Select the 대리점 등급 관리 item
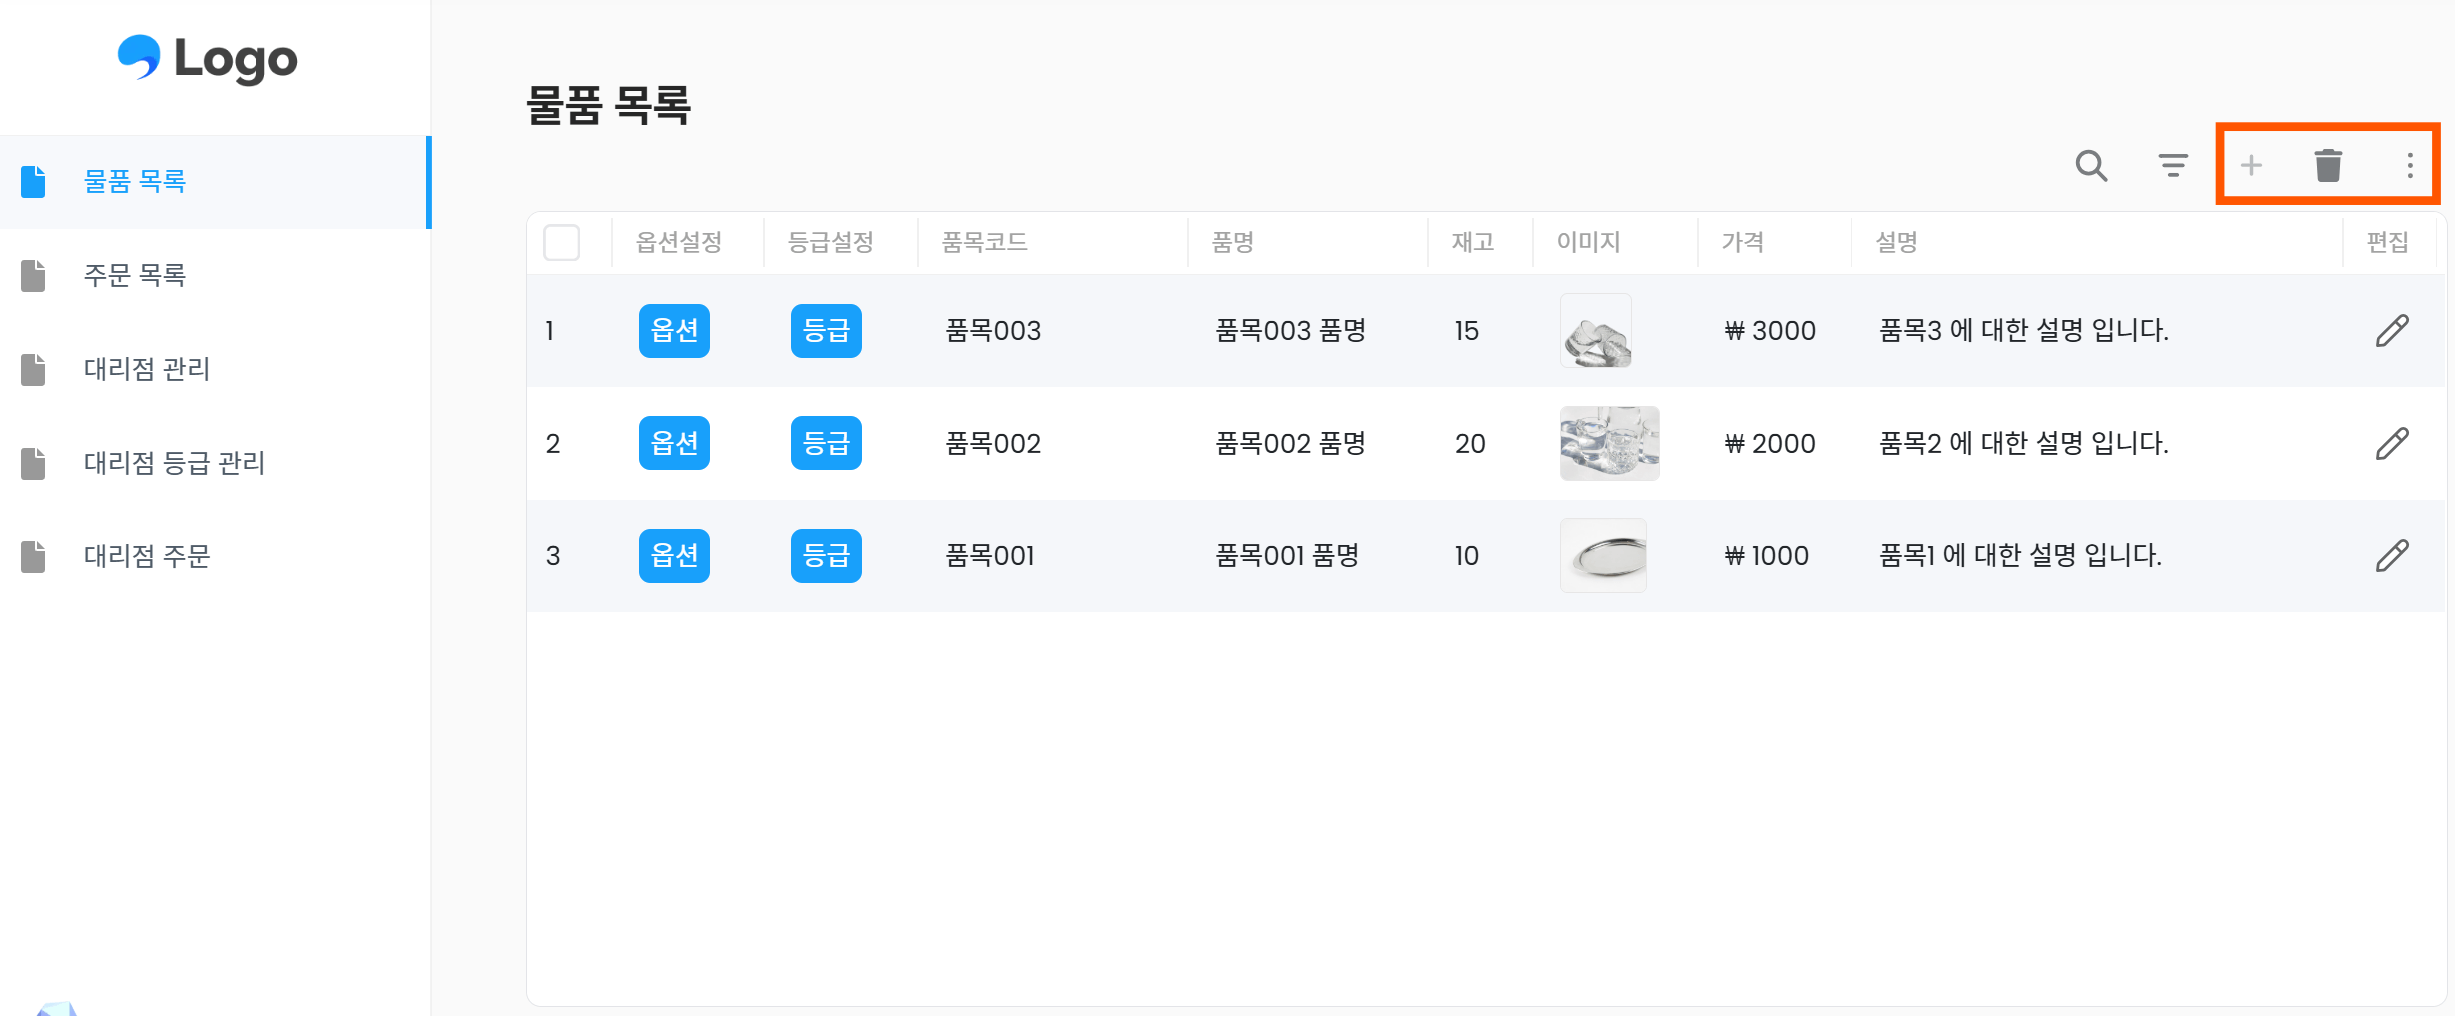 (x=174, y=463)
